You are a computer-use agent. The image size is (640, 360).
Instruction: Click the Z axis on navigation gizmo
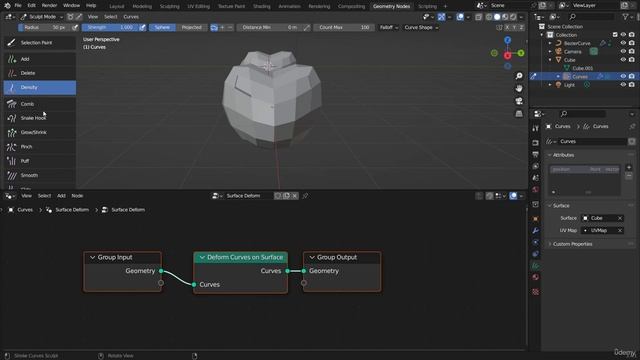tap(507, 40)
